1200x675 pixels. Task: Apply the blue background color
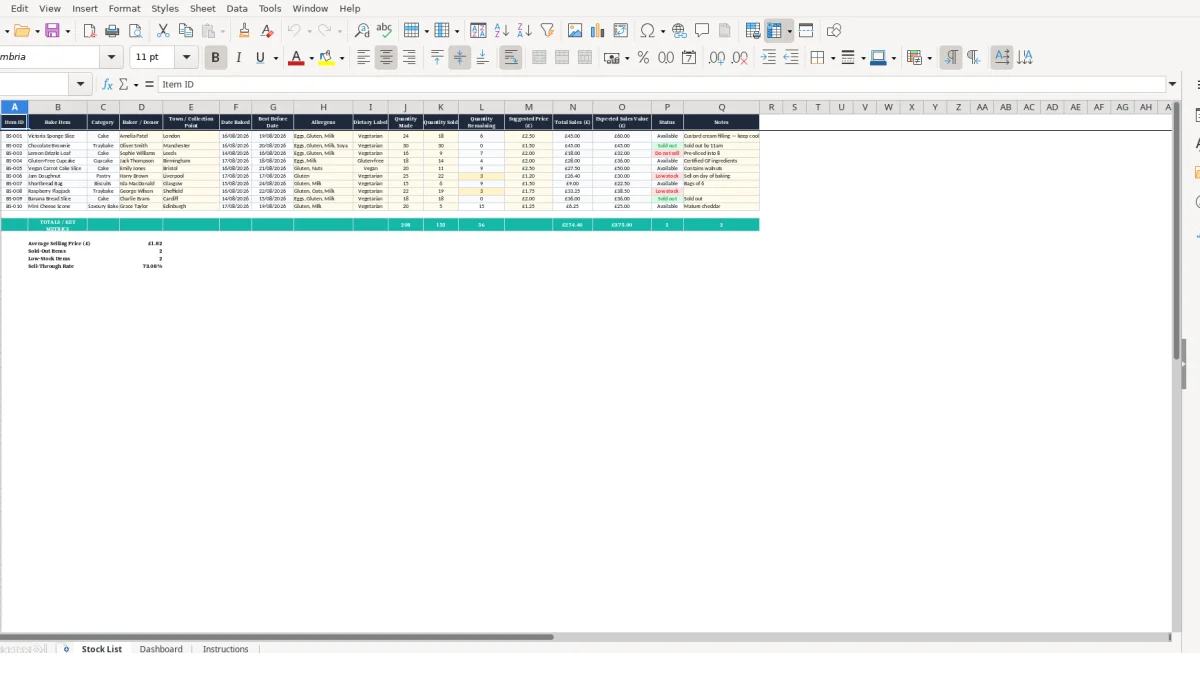[878, 58]
